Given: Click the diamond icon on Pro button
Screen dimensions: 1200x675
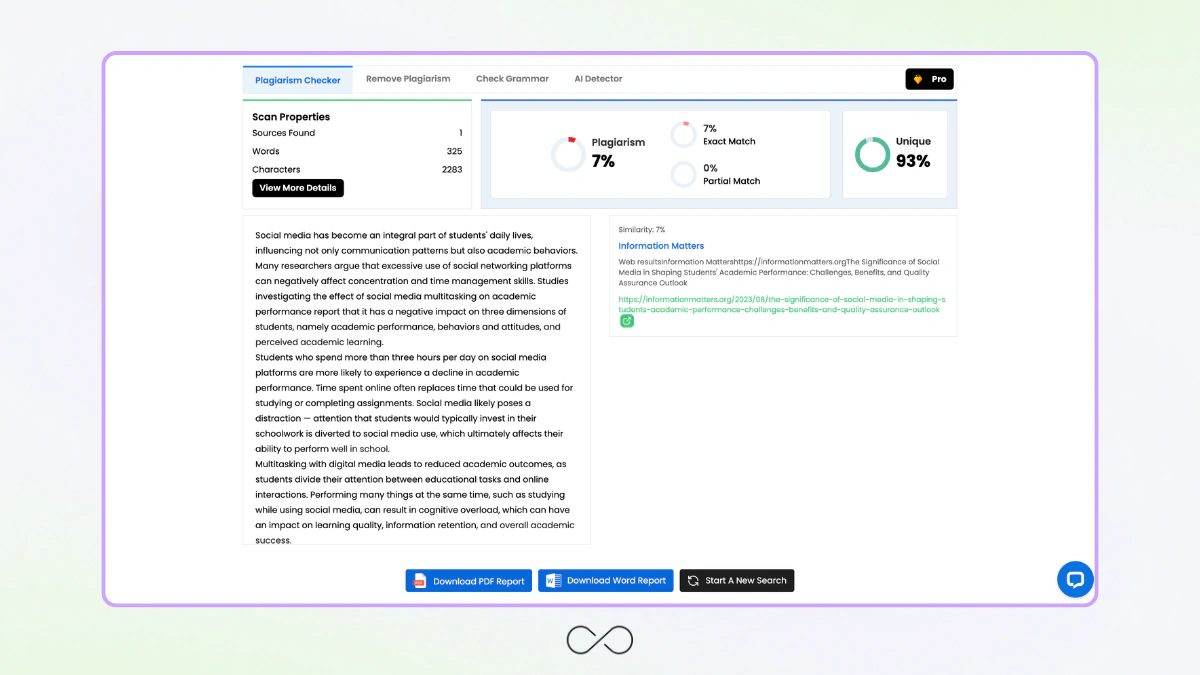Looking at the screenshot, I should tap(918, 79).
